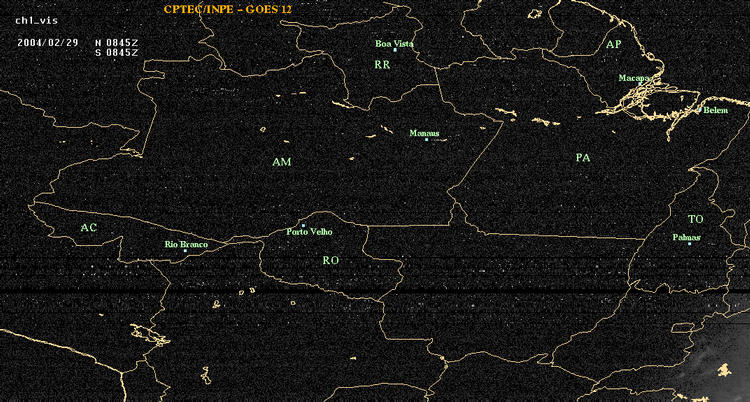The width and height of the screenshot is (750, 402).
Task: Click the 2004/02/29 date stamp
Action: pyautogui.click(x=48, y=42)
